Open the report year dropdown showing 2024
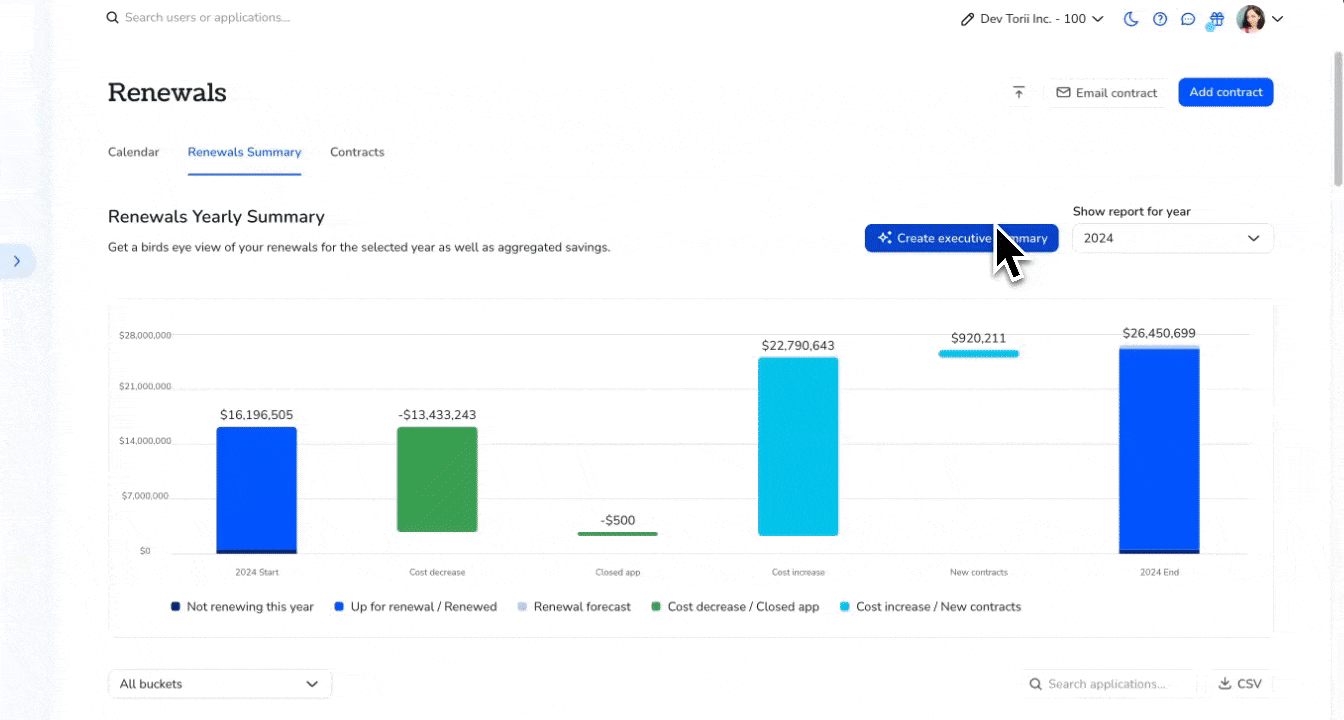Screen dimensions: 1344x720 point(1172,238)
